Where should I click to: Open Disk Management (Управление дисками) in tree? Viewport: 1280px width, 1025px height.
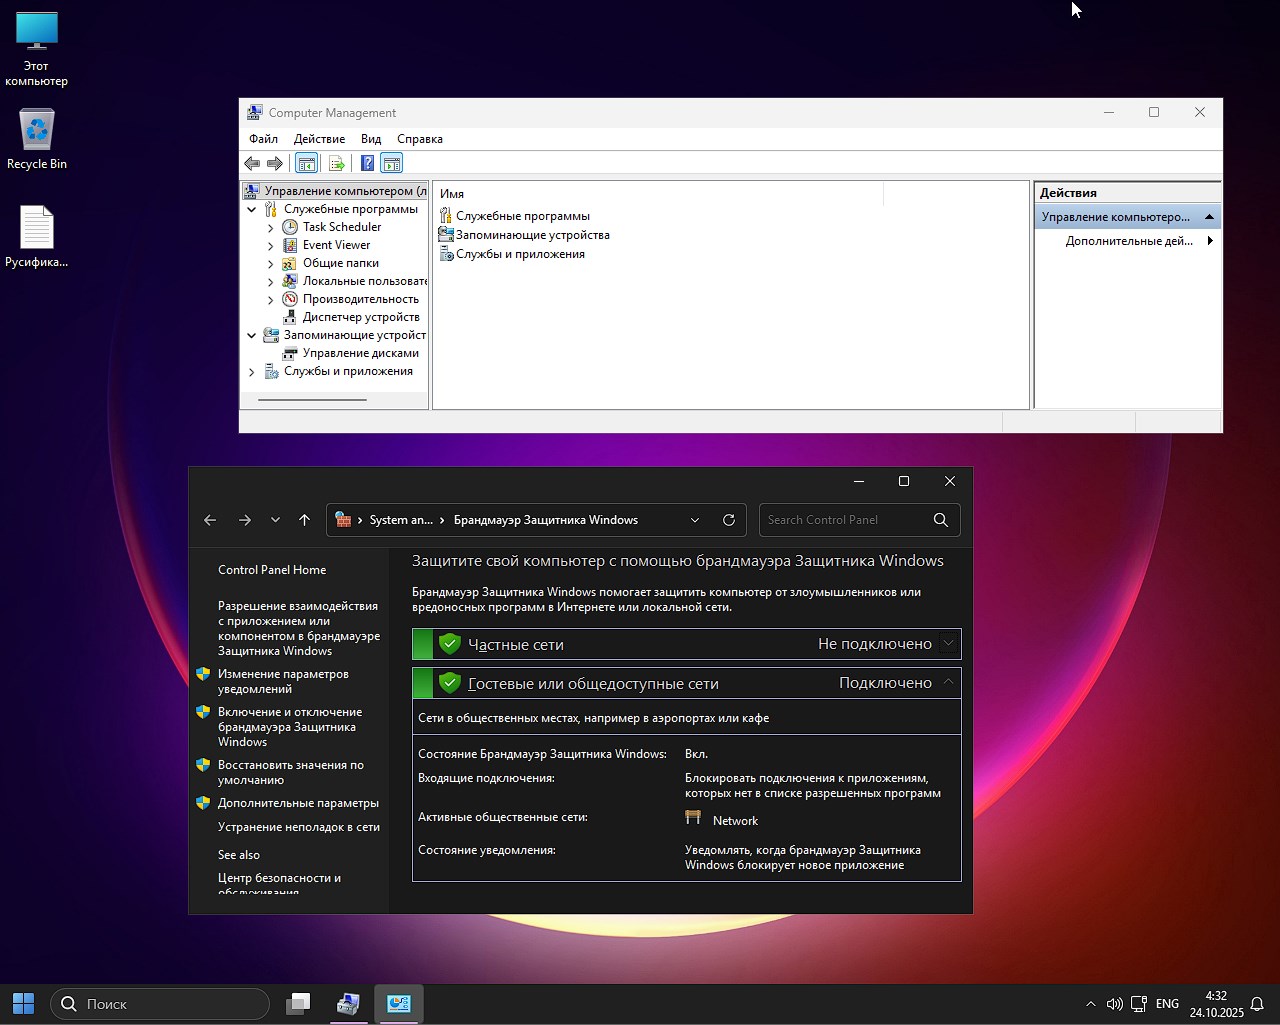(x=360, y=353)
